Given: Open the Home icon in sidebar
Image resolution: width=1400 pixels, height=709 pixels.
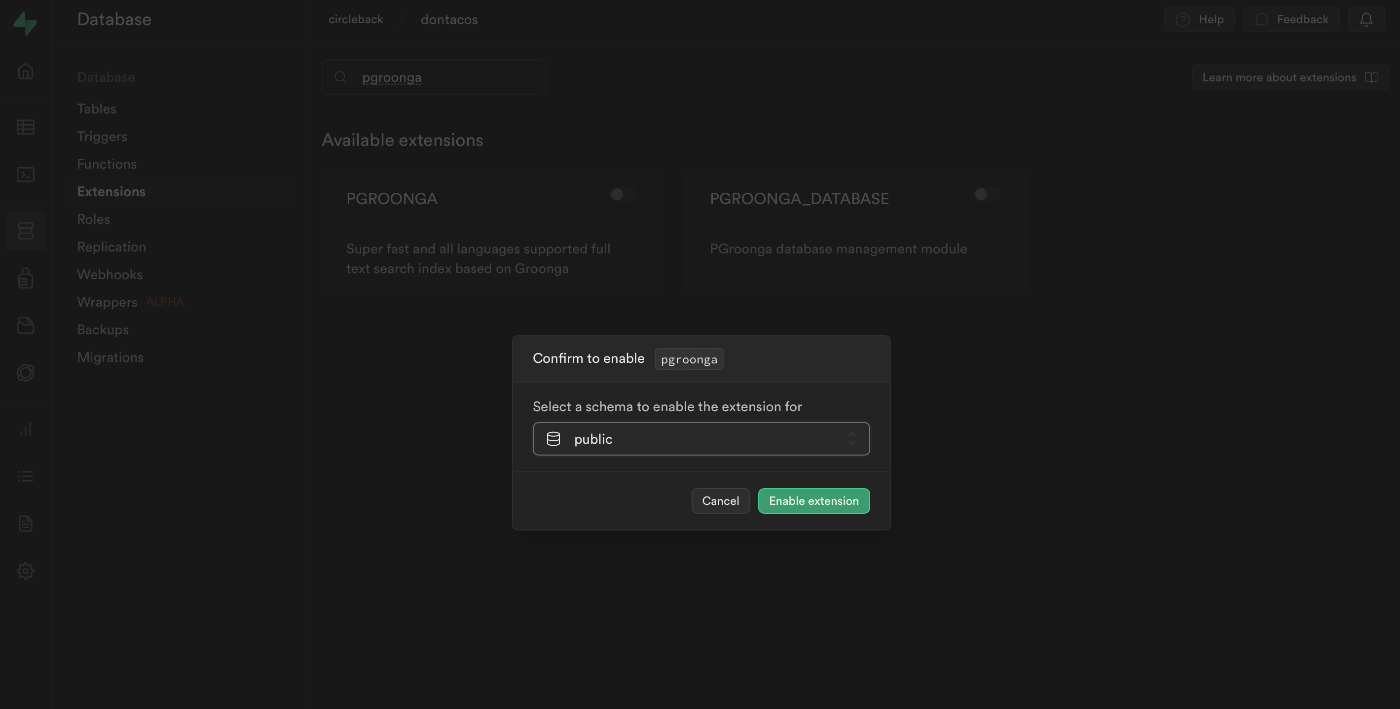Looking at the screenshot, I should tap(26, 71).
